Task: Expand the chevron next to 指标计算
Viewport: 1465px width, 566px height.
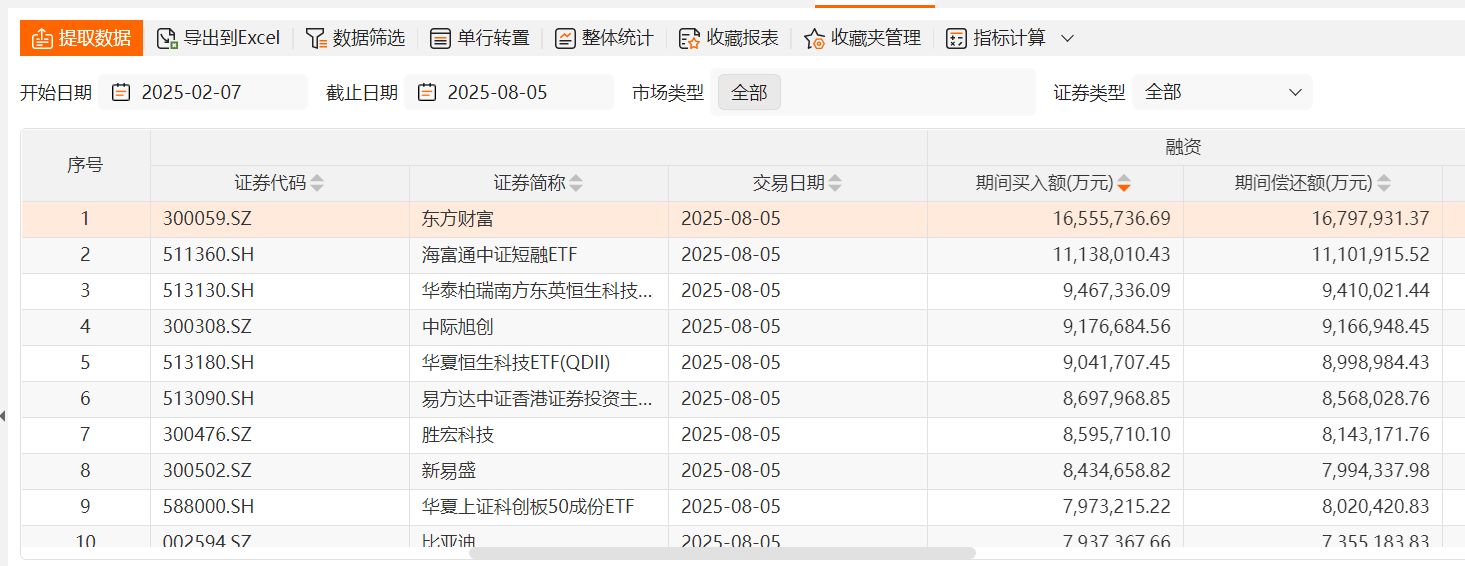Action: [x=1067, y=38]
